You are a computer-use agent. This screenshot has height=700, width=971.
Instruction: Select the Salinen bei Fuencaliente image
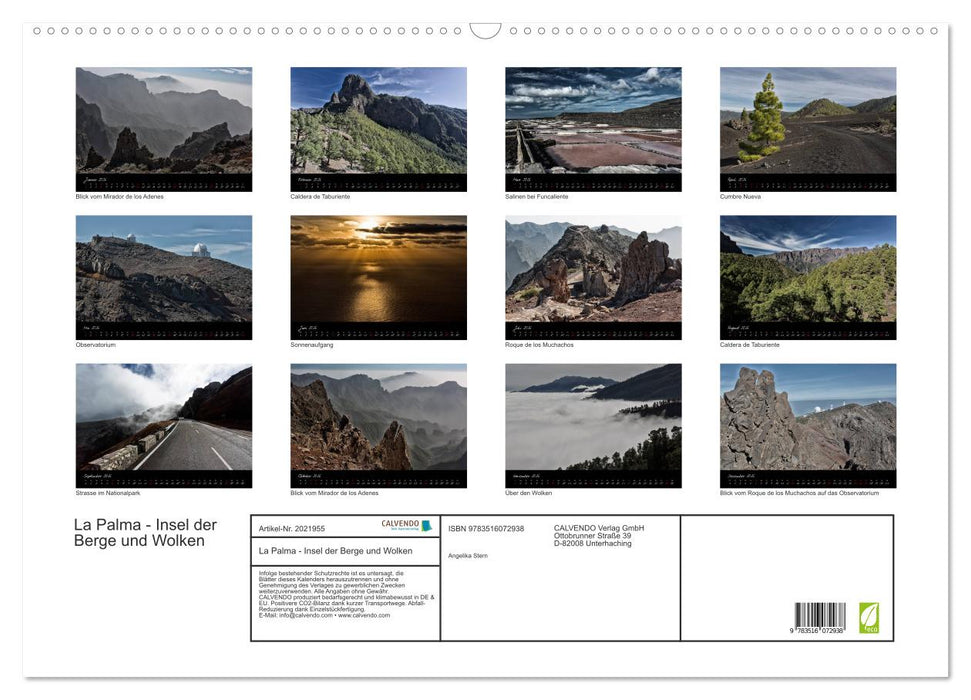pos(592,128)
